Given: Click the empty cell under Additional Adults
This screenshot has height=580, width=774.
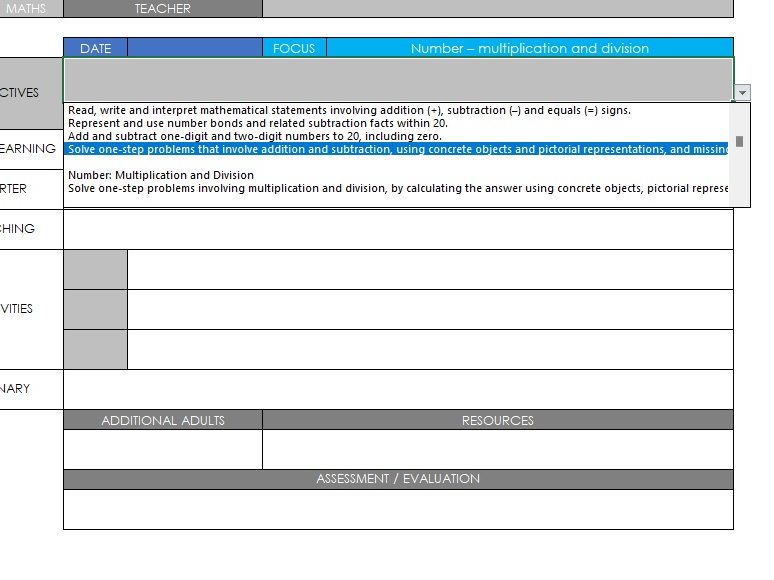Looking at the screenshot, I should [163, 449].
